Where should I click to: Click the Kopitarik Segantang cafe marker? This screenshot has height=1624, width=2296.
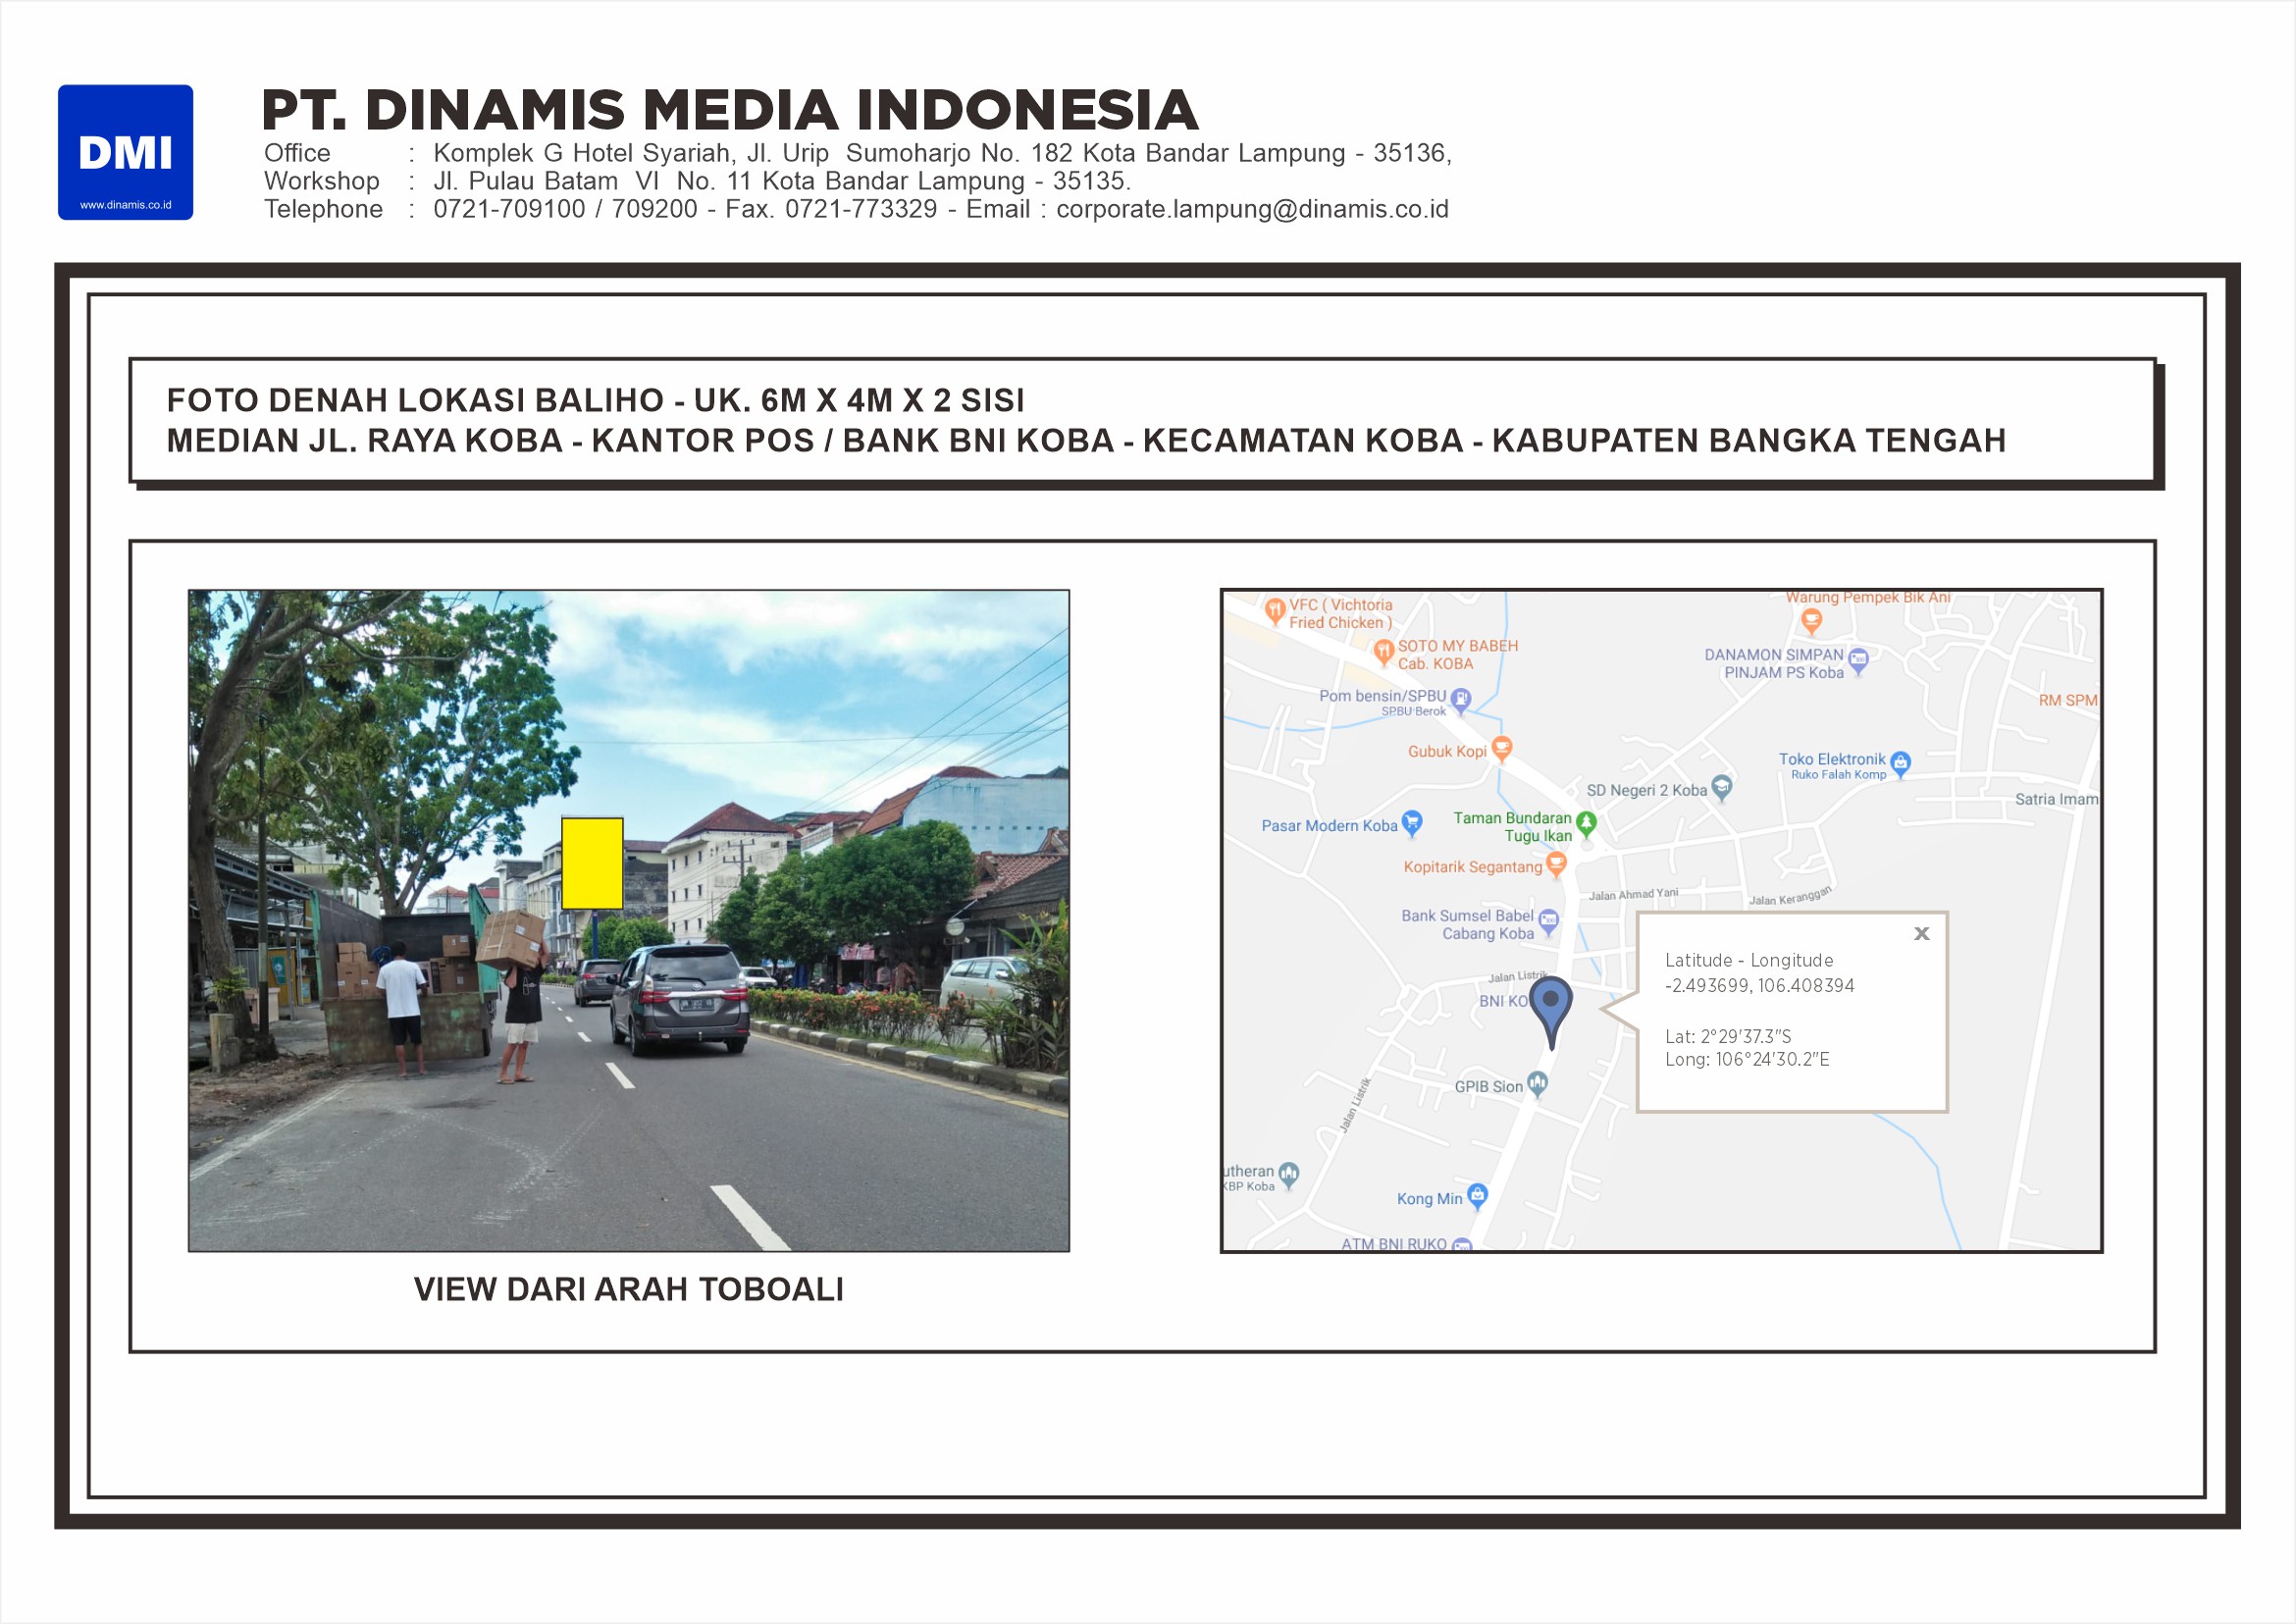click(x=1556, y=865)
